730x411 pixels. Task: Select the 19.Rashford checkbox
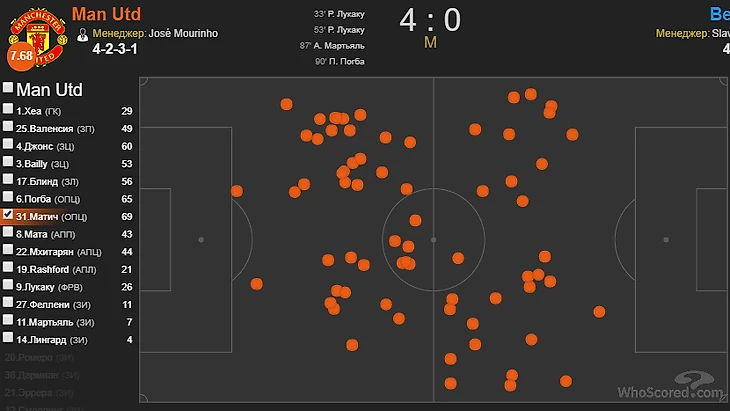8,269
